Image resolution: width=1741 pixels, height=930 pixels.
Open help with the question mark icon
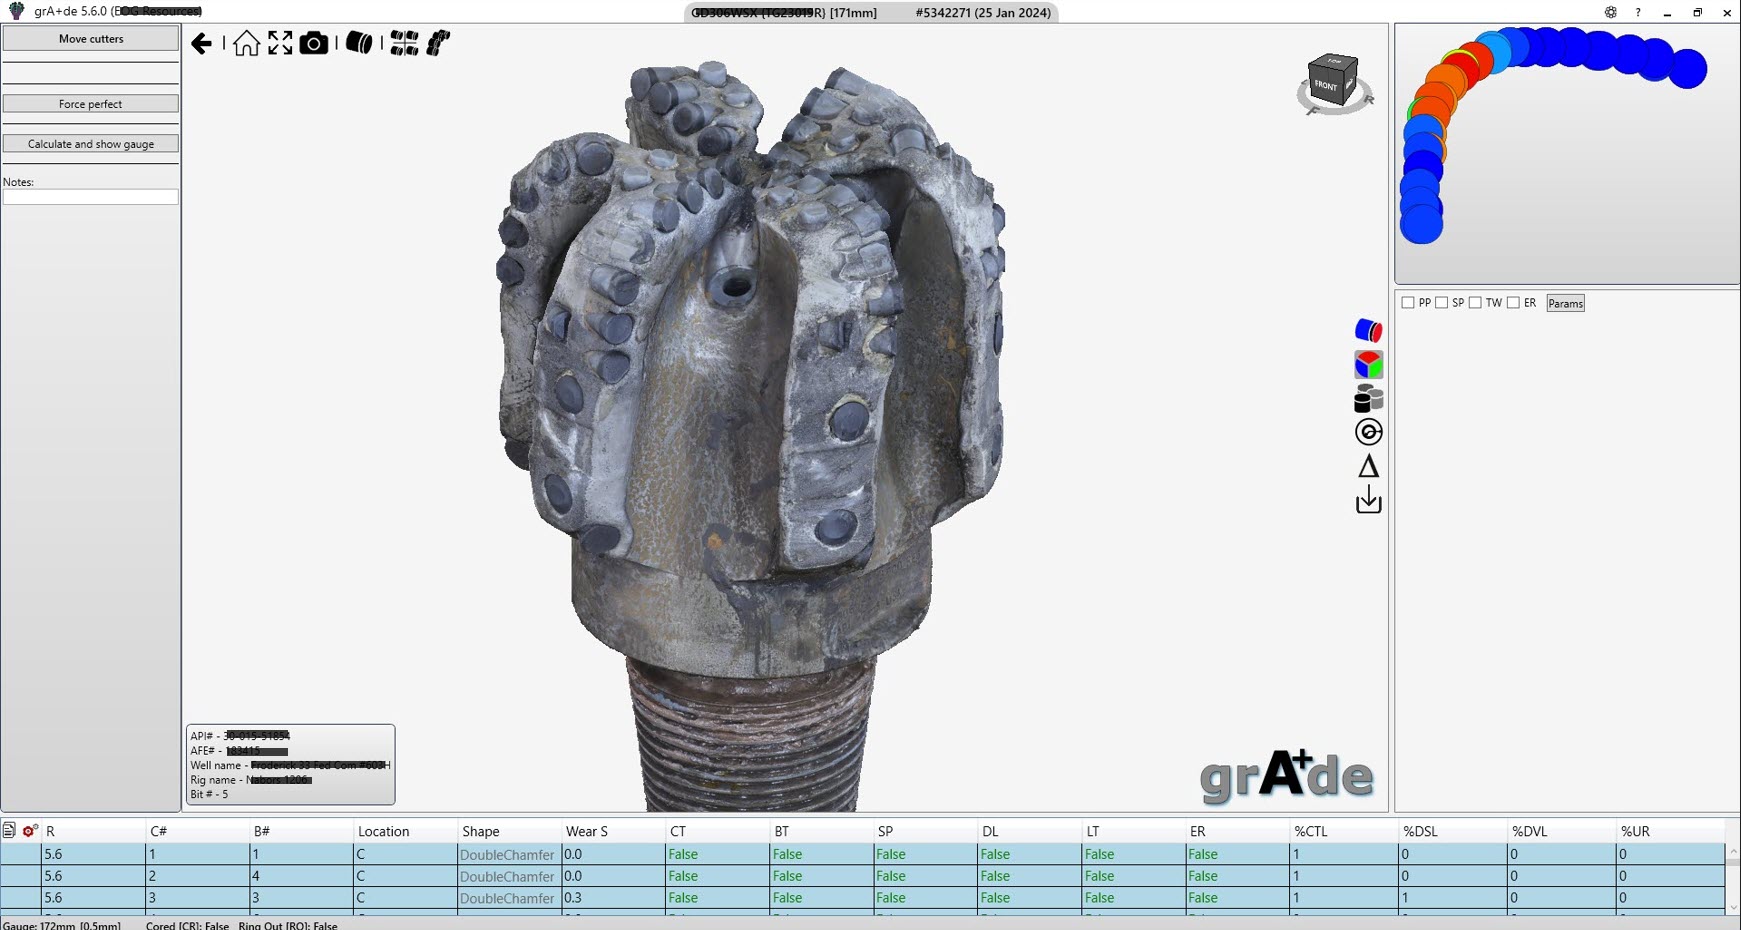[x=1638, y=12]
